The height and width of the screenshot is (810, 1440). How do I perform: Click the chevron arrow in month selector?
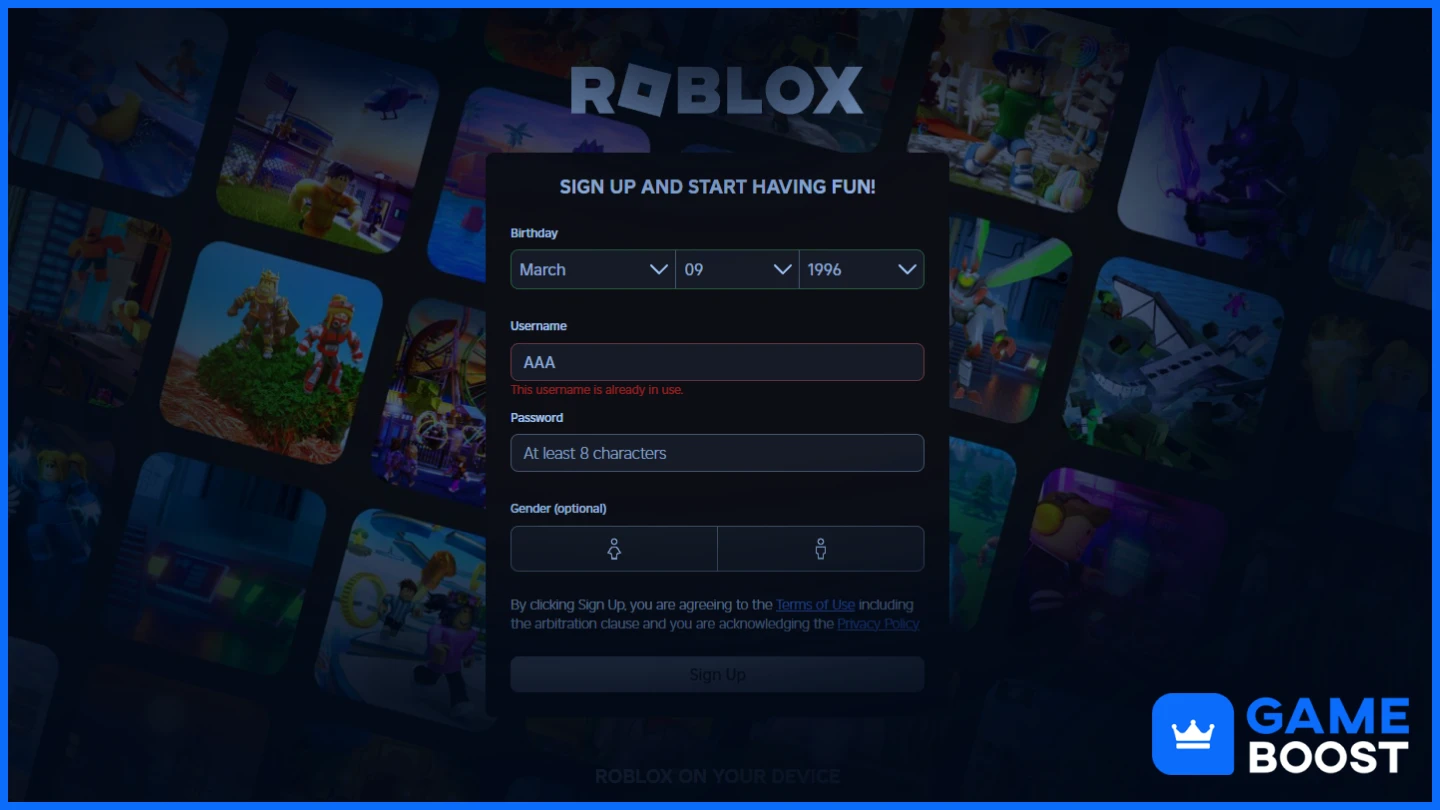click(659, 270)
